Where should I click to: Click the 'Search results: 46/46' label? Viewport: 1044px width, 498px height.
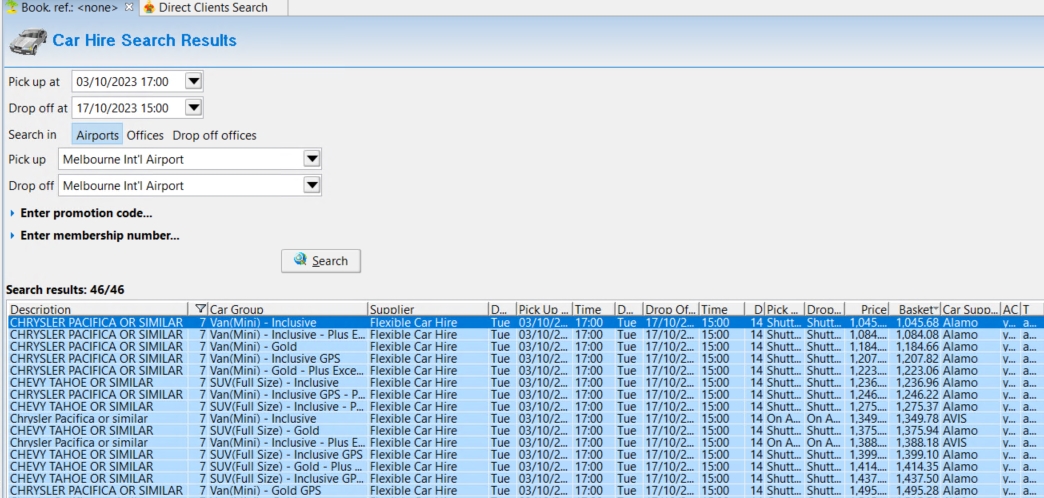click(65, 290)
